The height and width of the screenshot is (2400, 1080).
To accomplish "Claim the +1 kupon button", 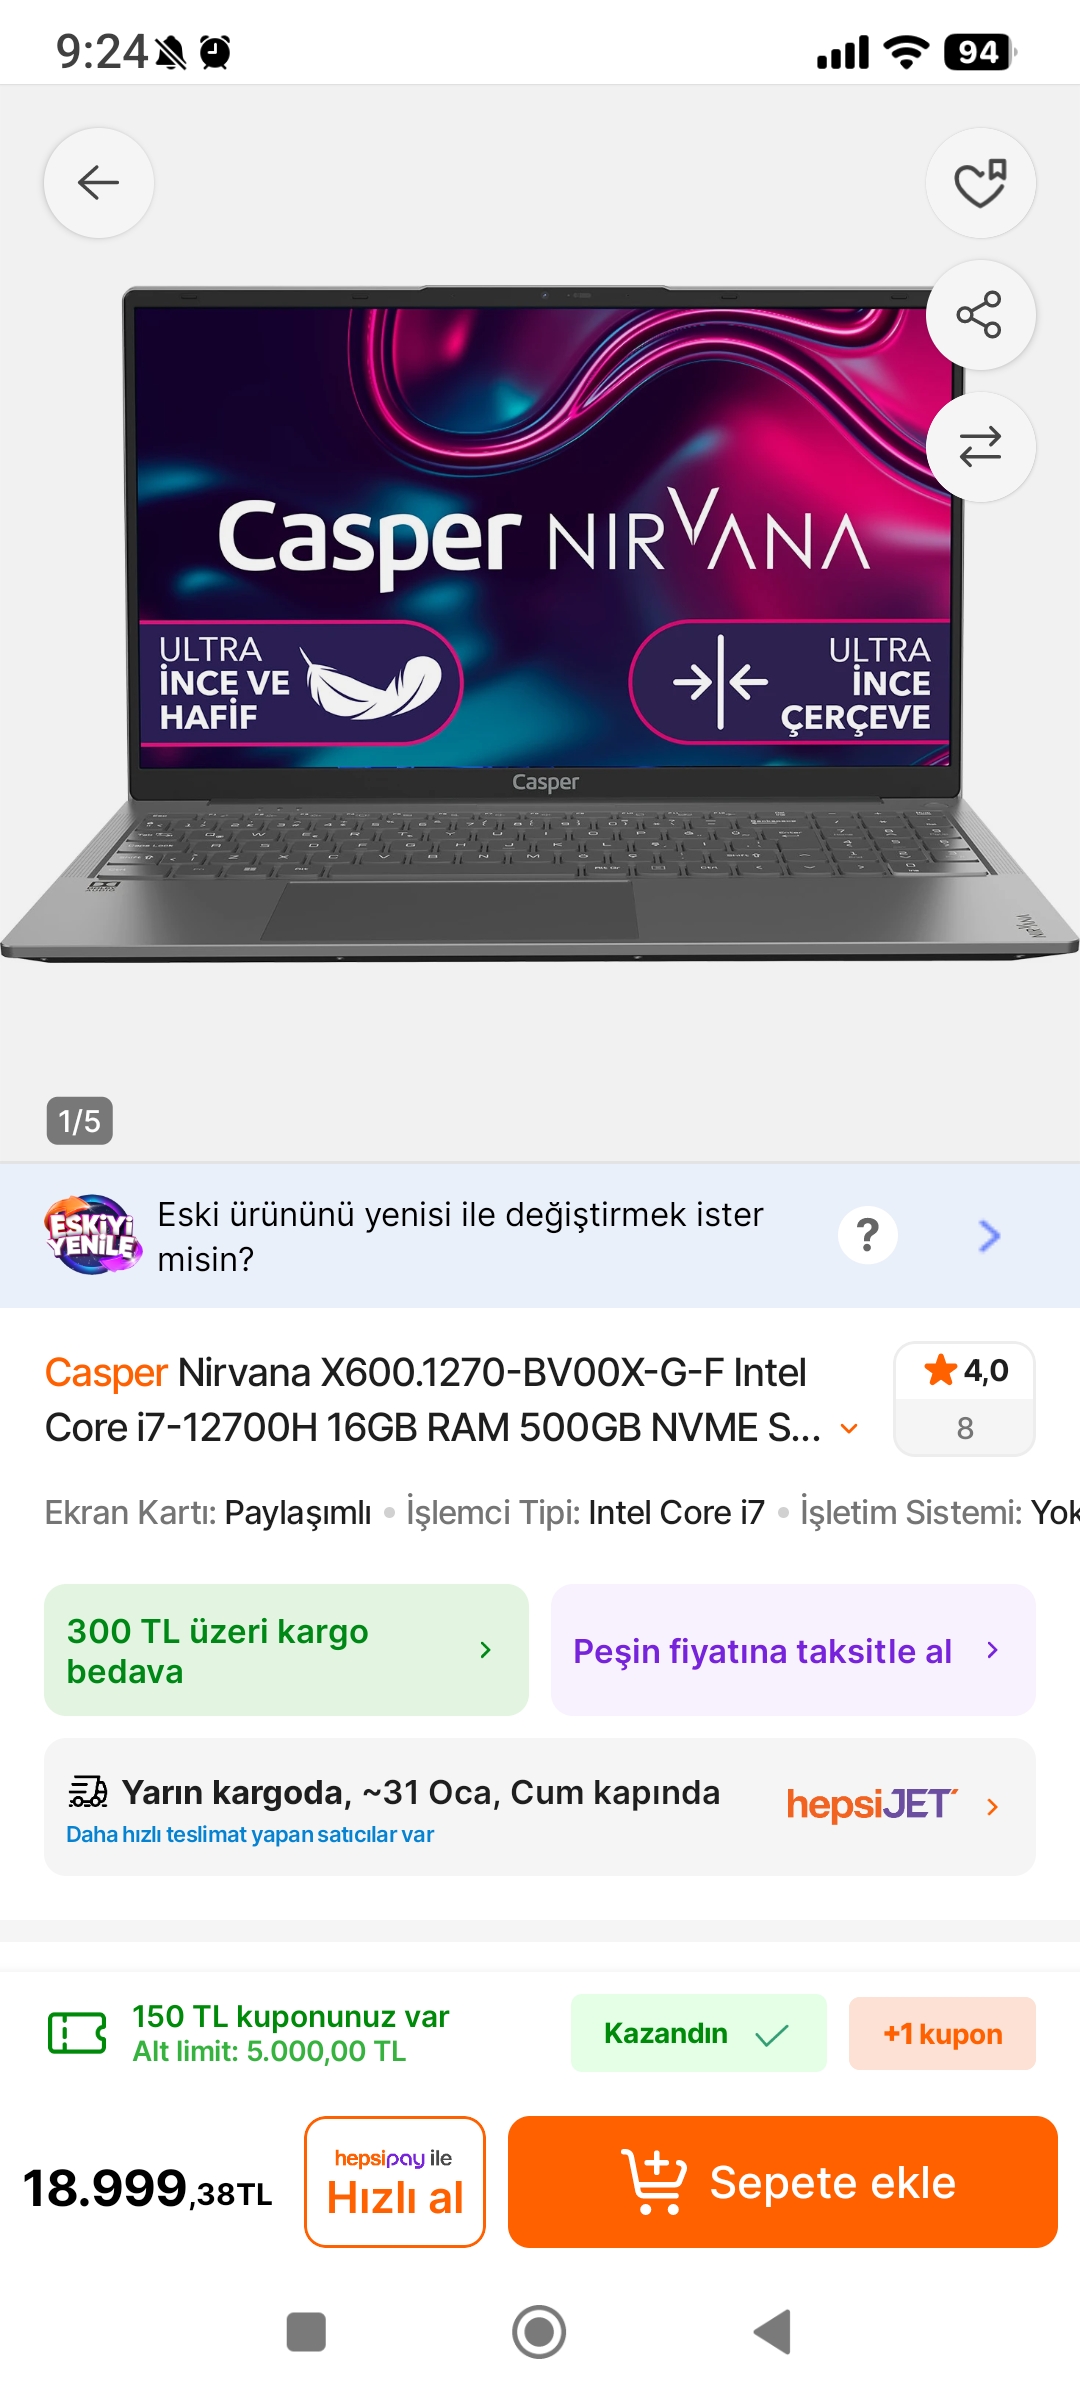I will 942,2033.
